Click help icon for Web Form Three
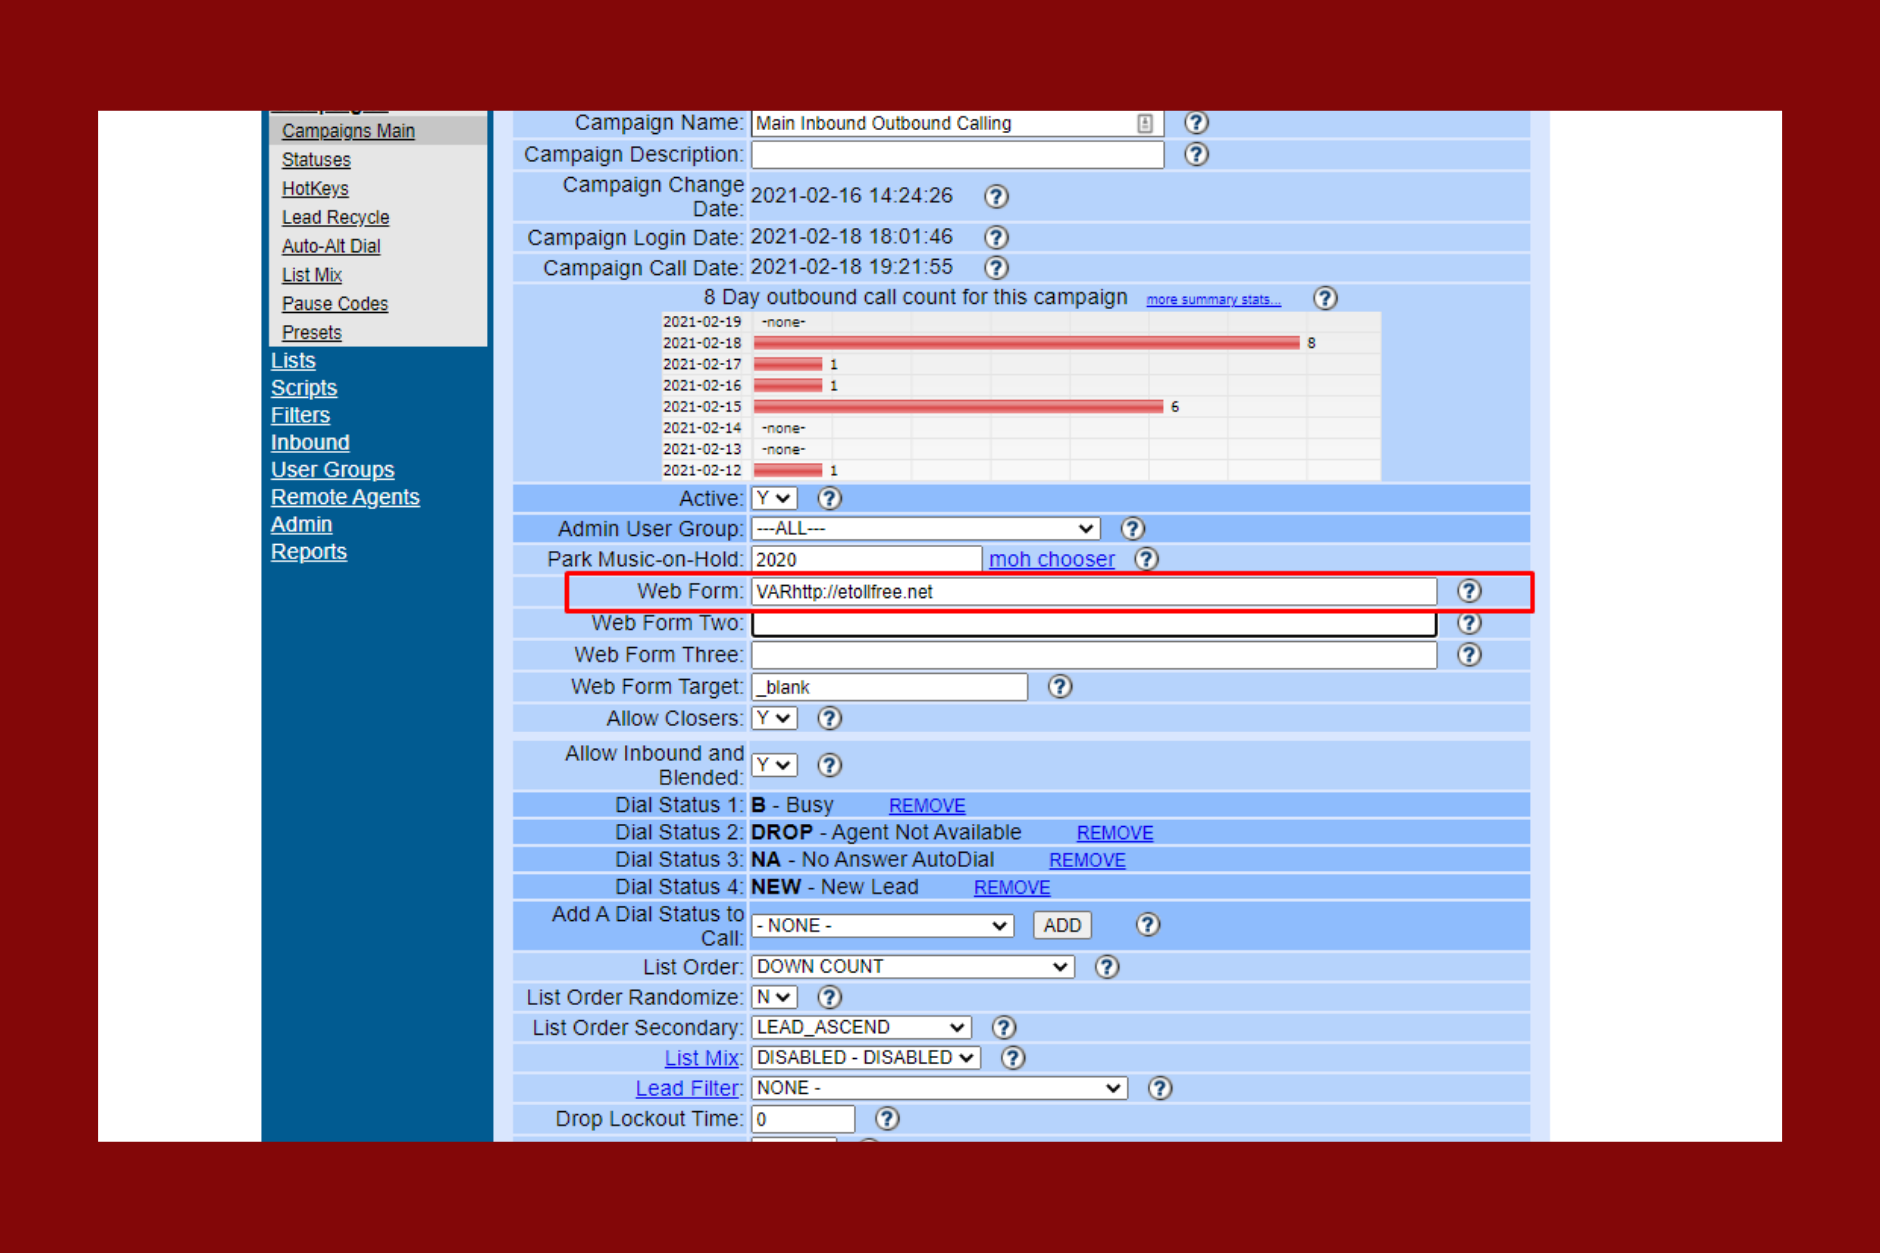The image size is (1880, 1253). pyautogui.click(x=1469, y=655)
